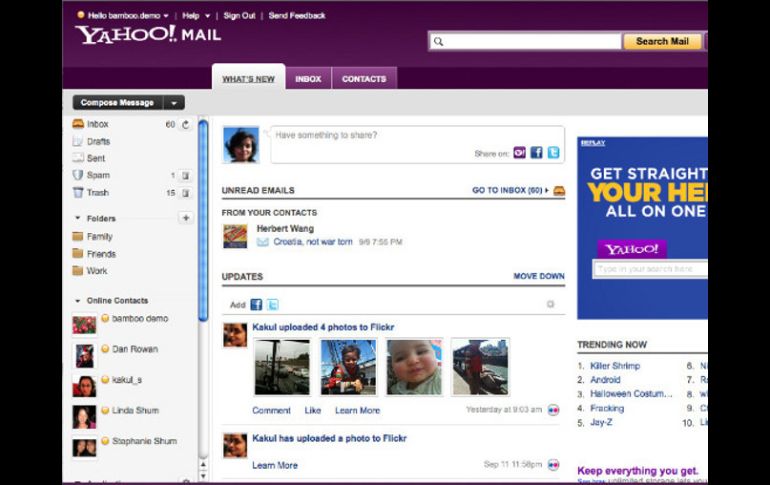Click the add folder plus icon
Screen dimensions: 770x485
(185, 218)
